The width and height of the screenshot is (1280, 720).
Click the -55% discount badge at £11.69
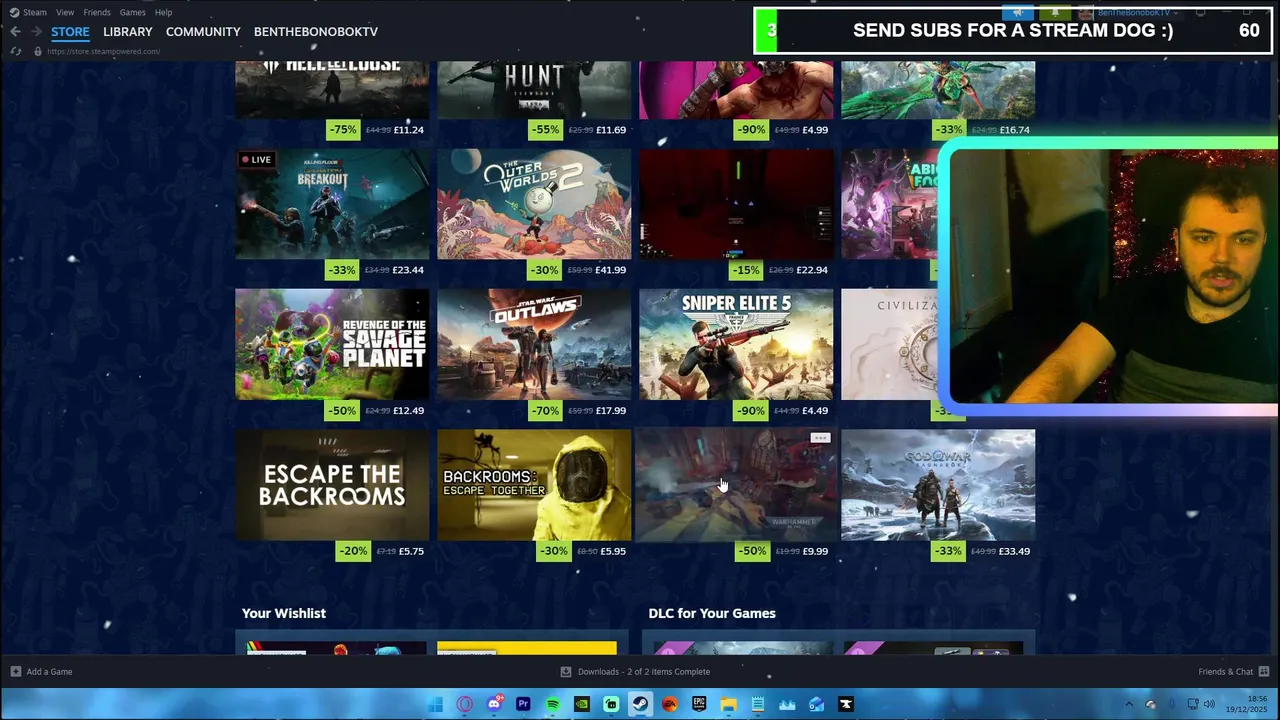[x=546, y=129]
